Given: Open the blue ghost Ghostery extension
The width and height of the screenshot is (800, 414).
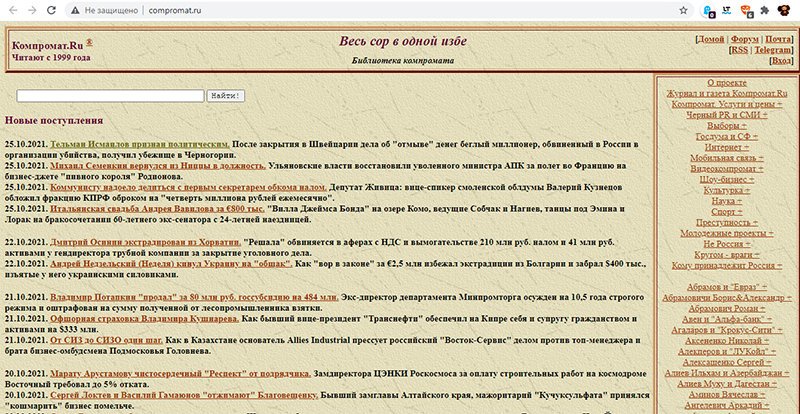Looking at the screenshot, I should 708,10.
